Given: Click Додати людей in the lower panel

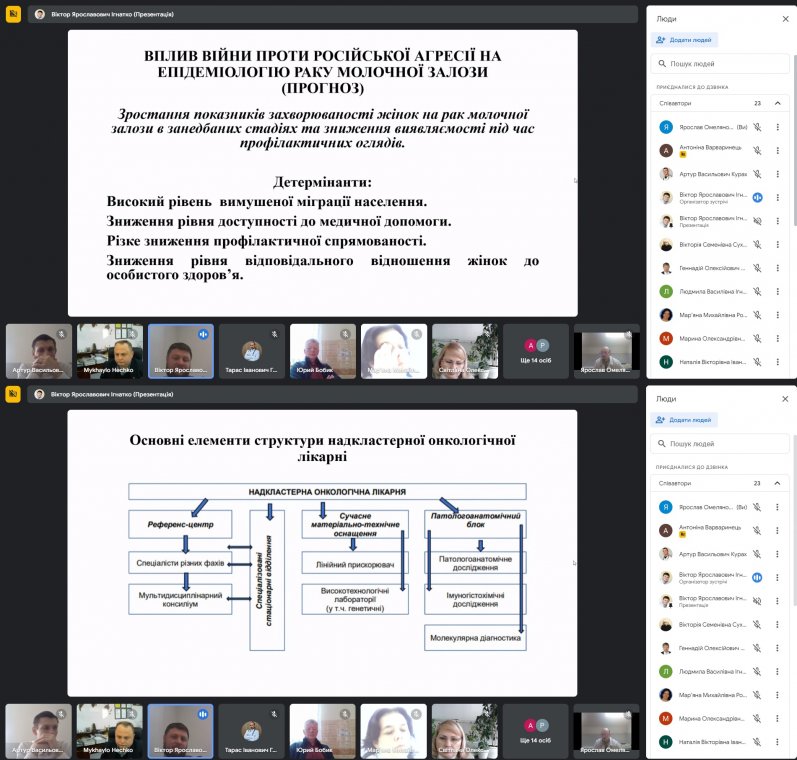Looking at the screenshot, I should click(x=684, y=419).
